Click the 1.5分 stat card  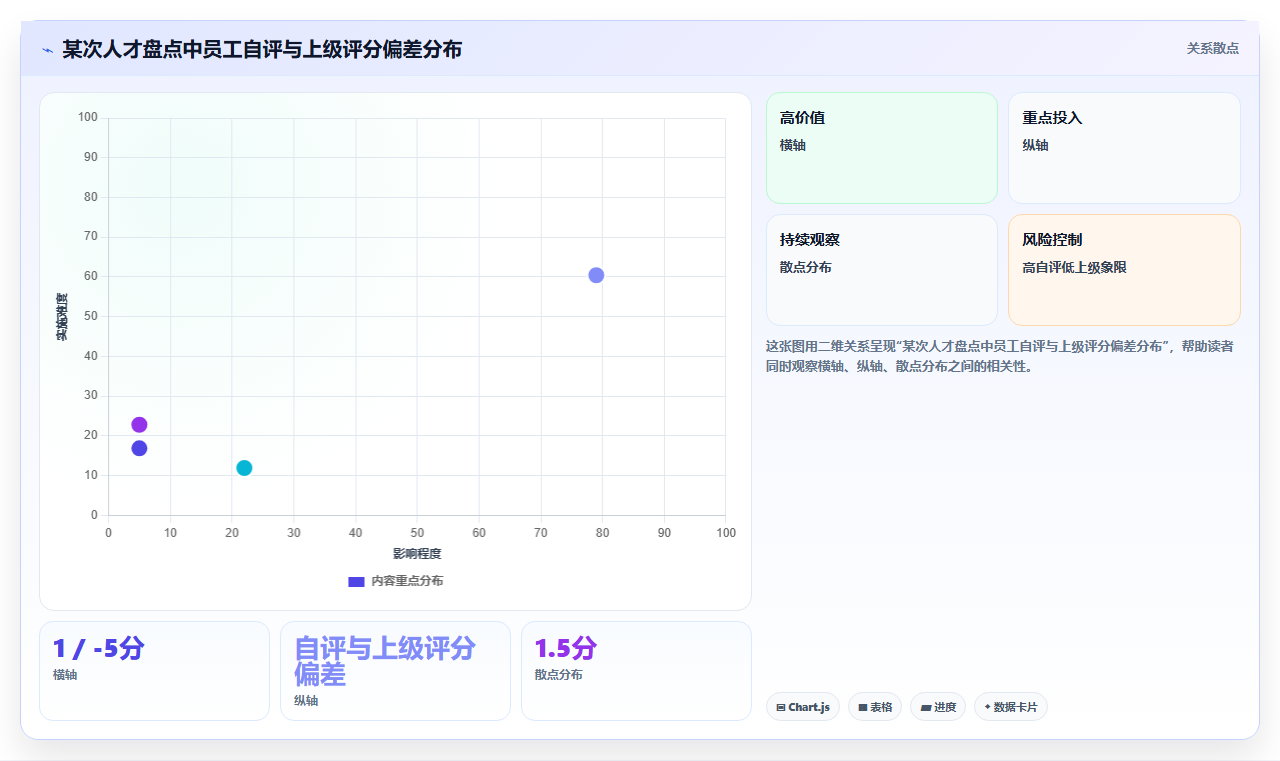click(636, 671)
